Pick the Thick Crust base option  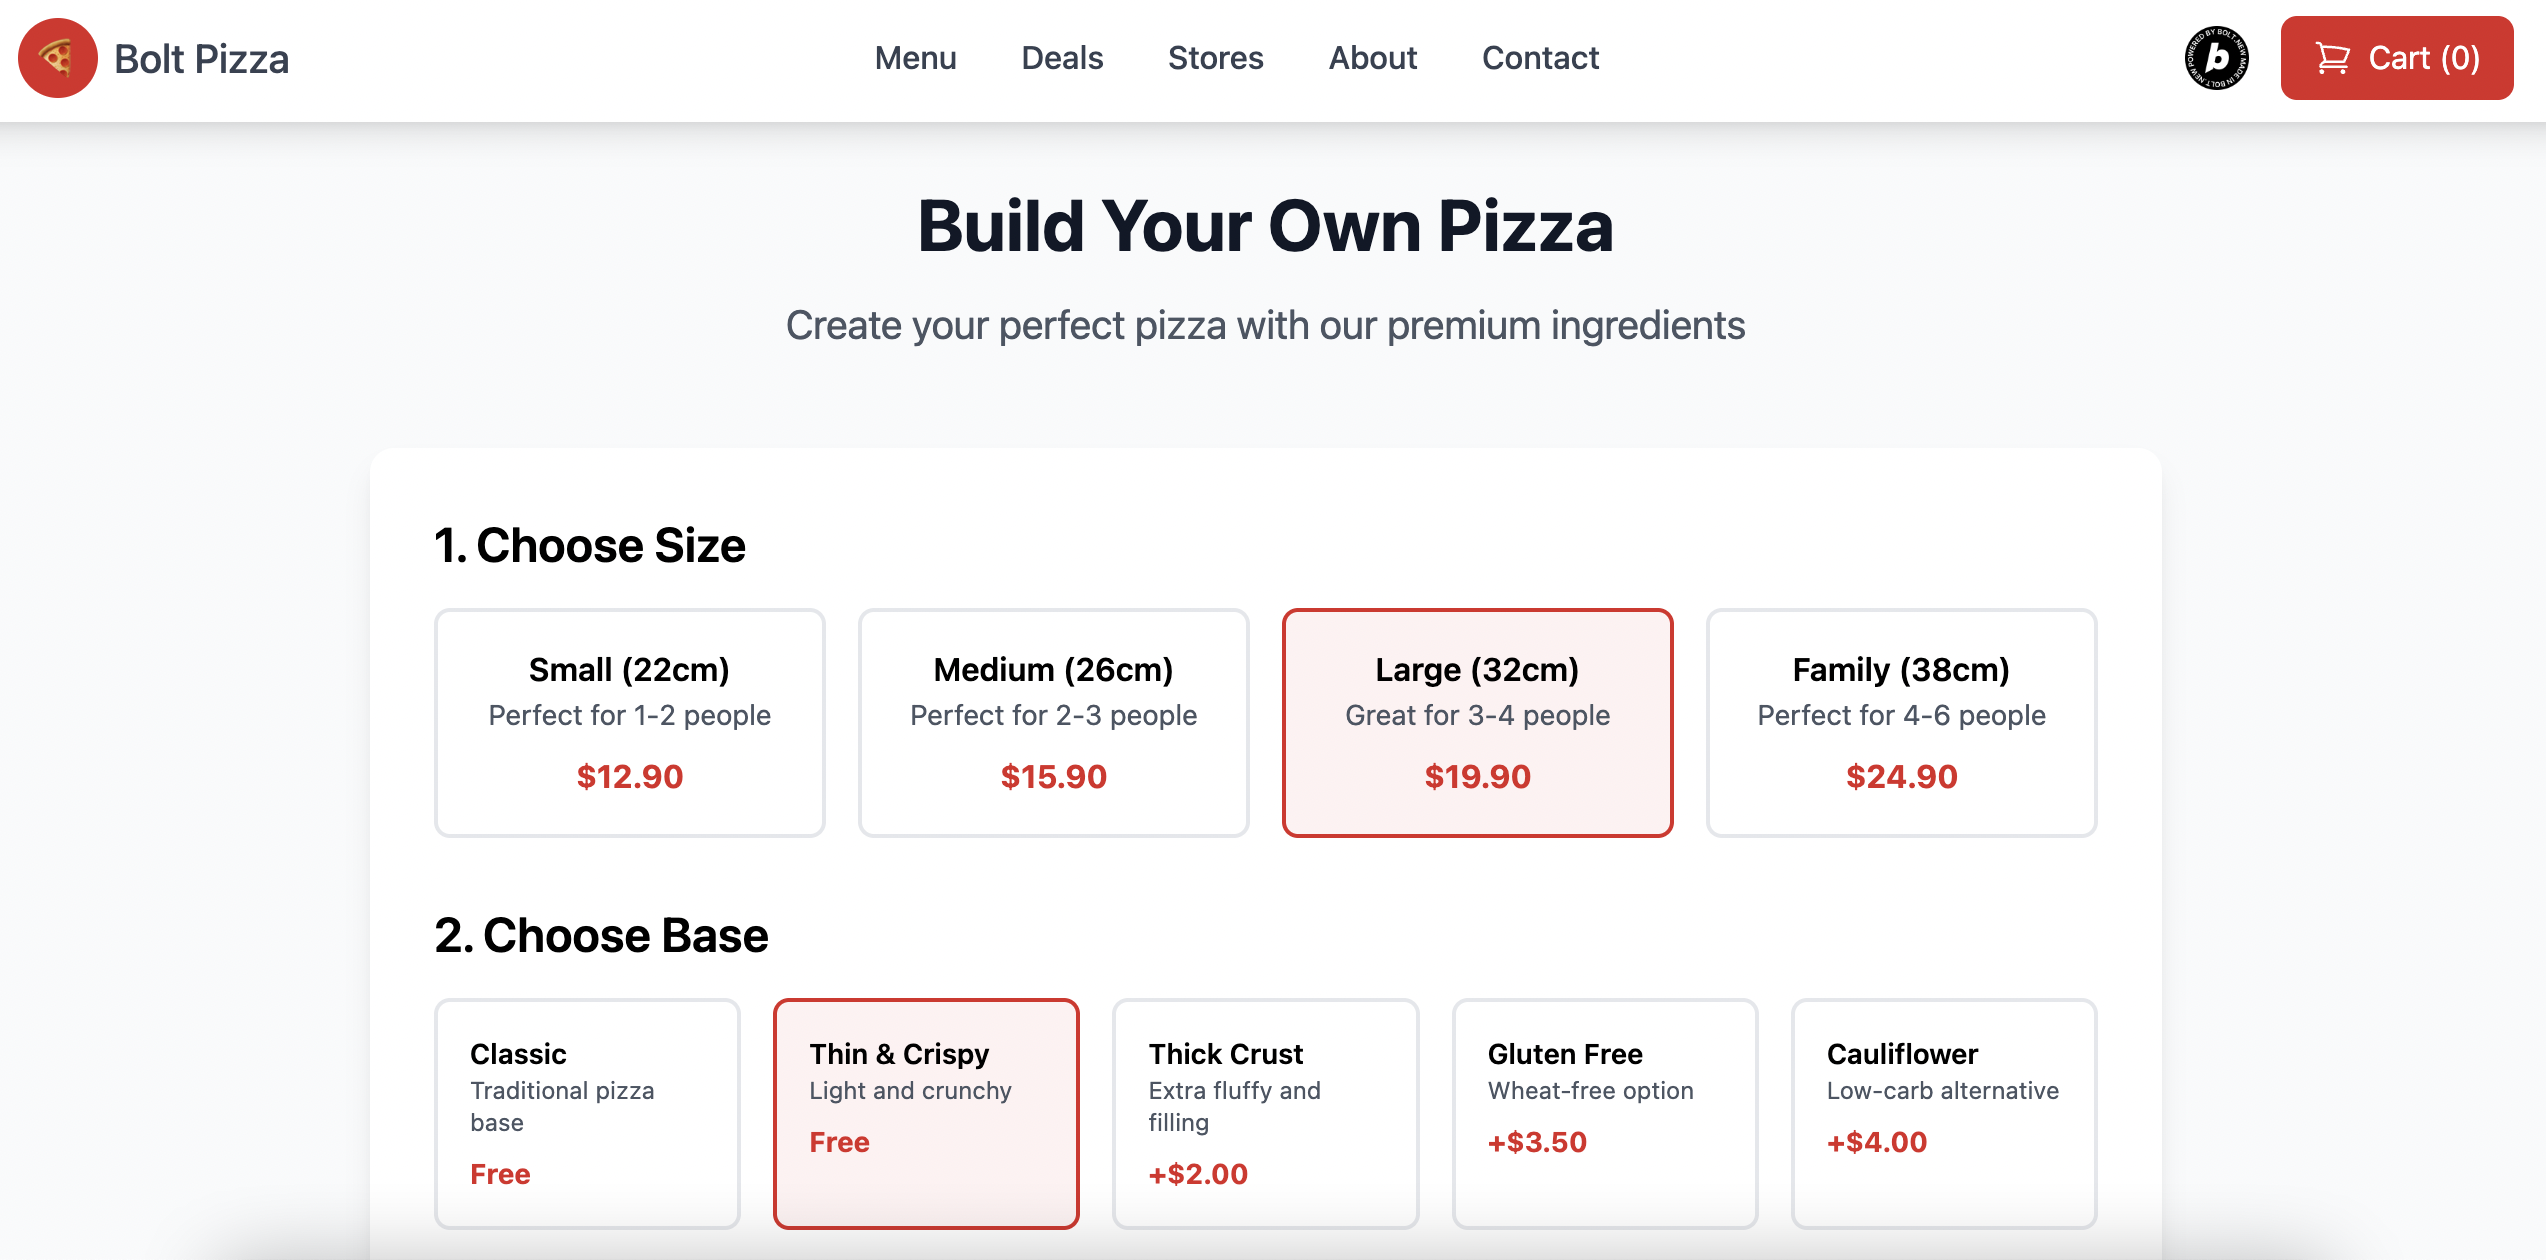[x=1265, y=1112]
